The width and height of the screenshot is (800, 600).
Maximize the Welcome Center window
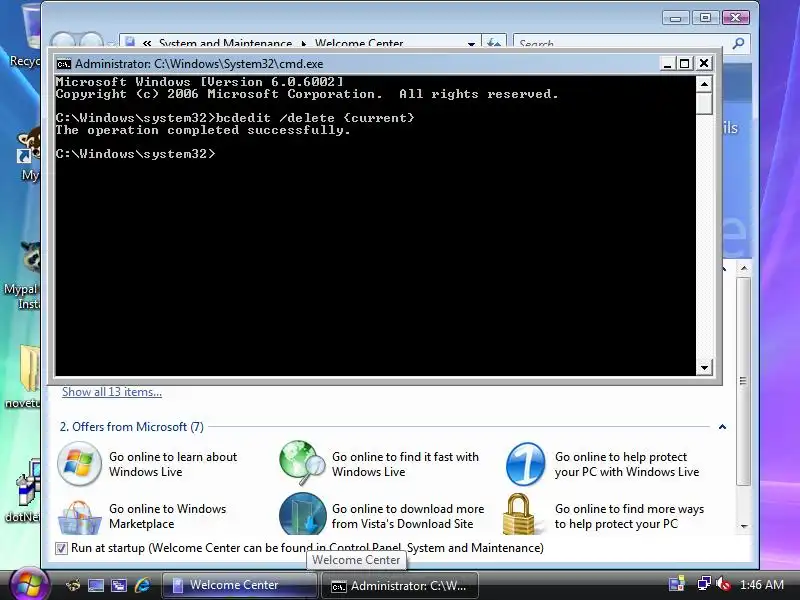[x=705, y=18]
